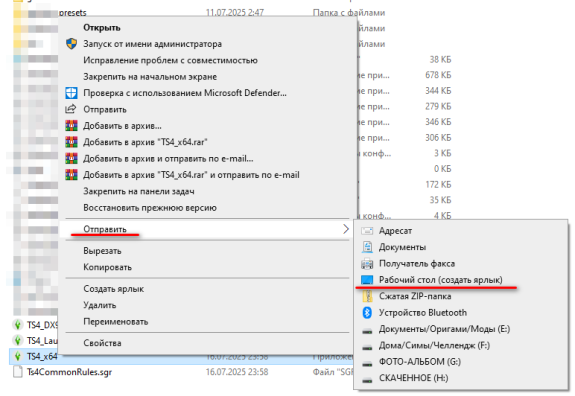Choose Восстановить прежнюю версию

click(x=150, y=208)
